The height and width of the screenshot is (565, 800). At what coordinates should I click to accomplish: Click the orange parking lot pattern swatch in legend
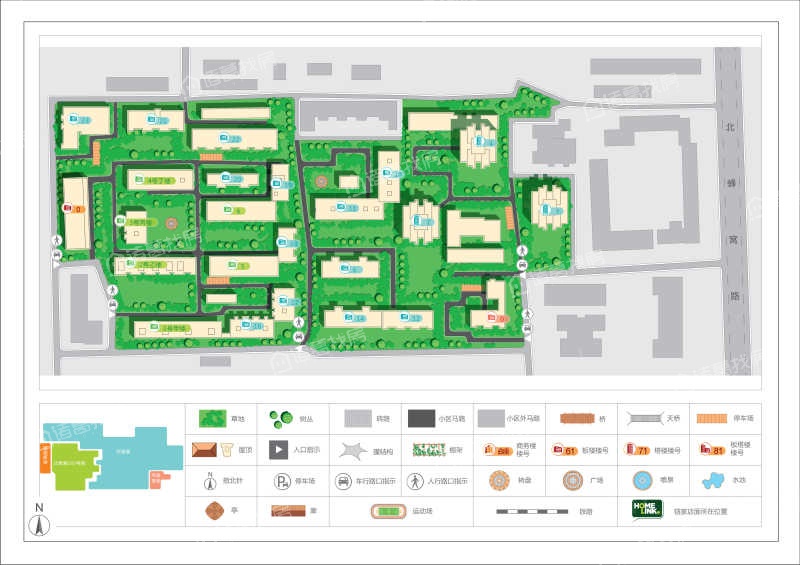click(712, 419)
